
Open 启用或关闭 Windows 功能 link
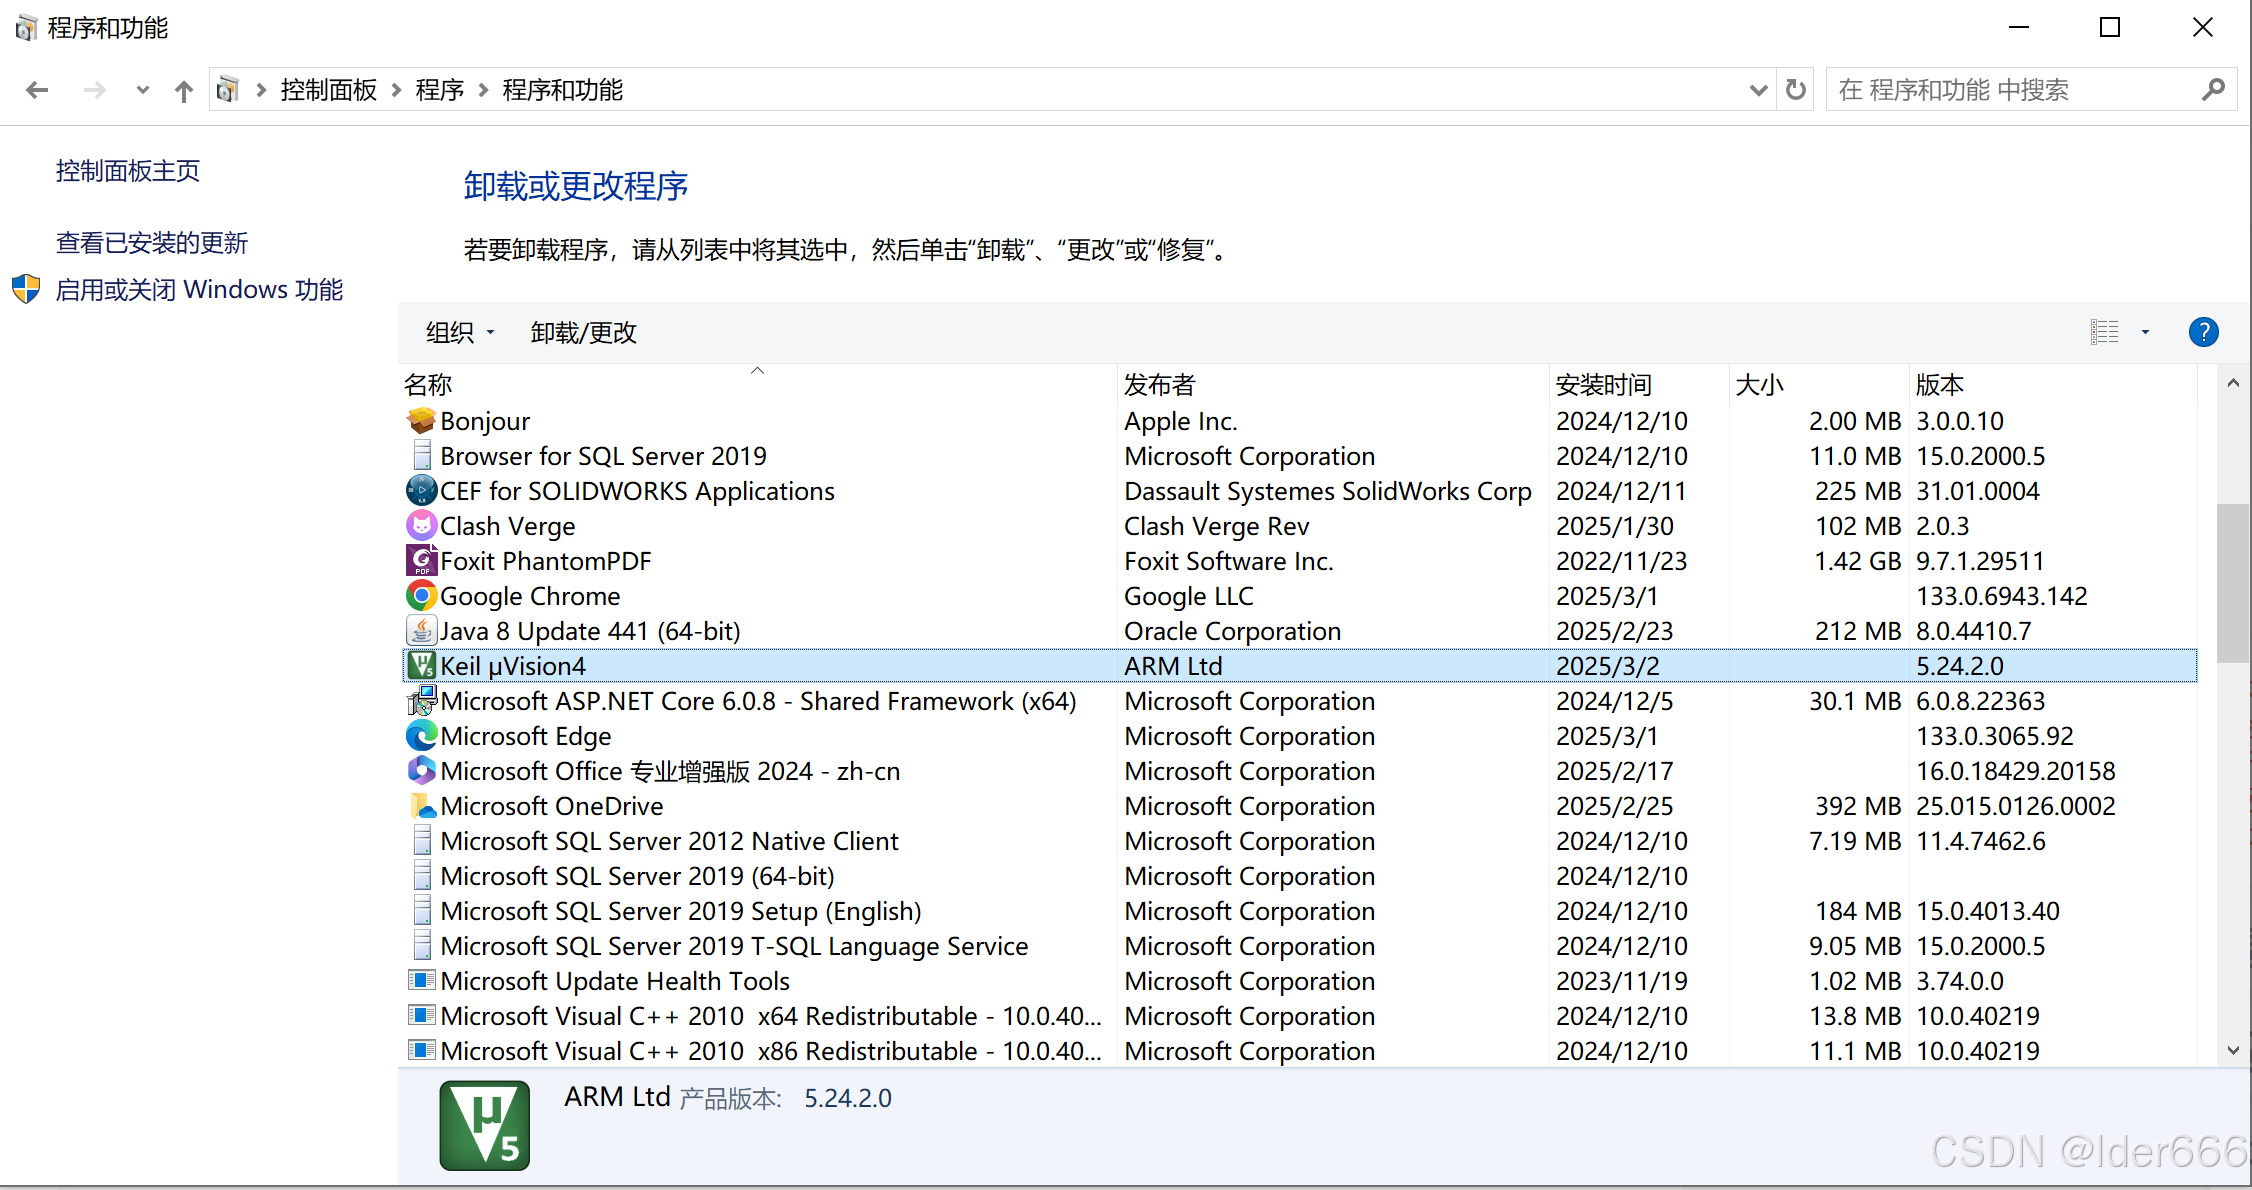click(199, 289)
